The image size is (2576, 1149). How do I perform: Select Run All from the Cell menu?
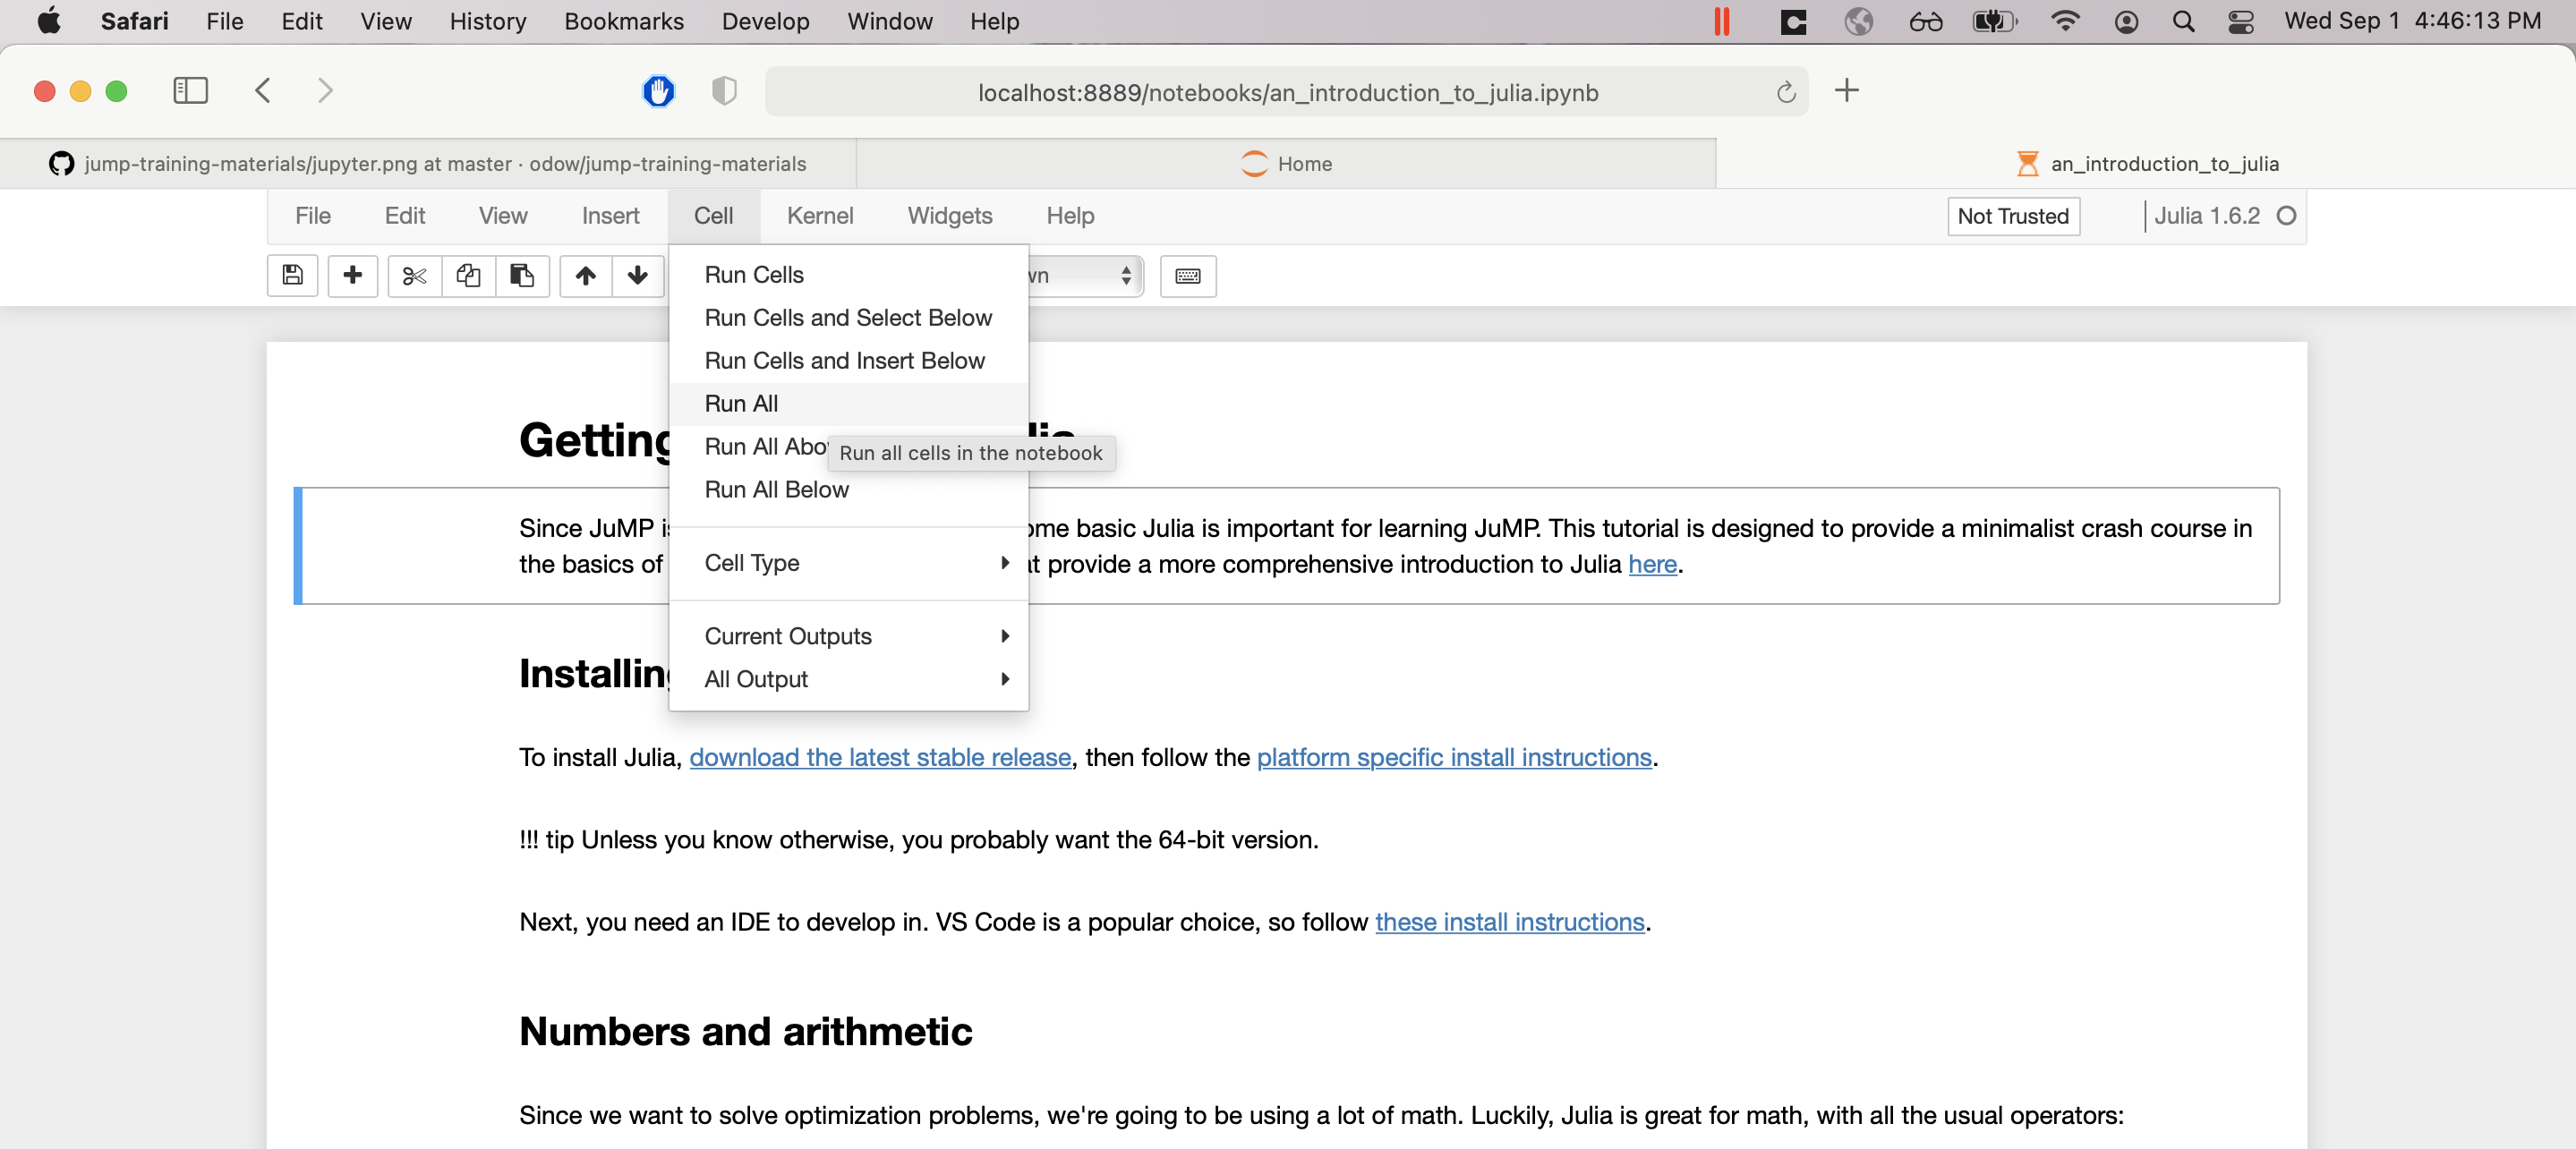pyautogui.click(x=741, y=403)
